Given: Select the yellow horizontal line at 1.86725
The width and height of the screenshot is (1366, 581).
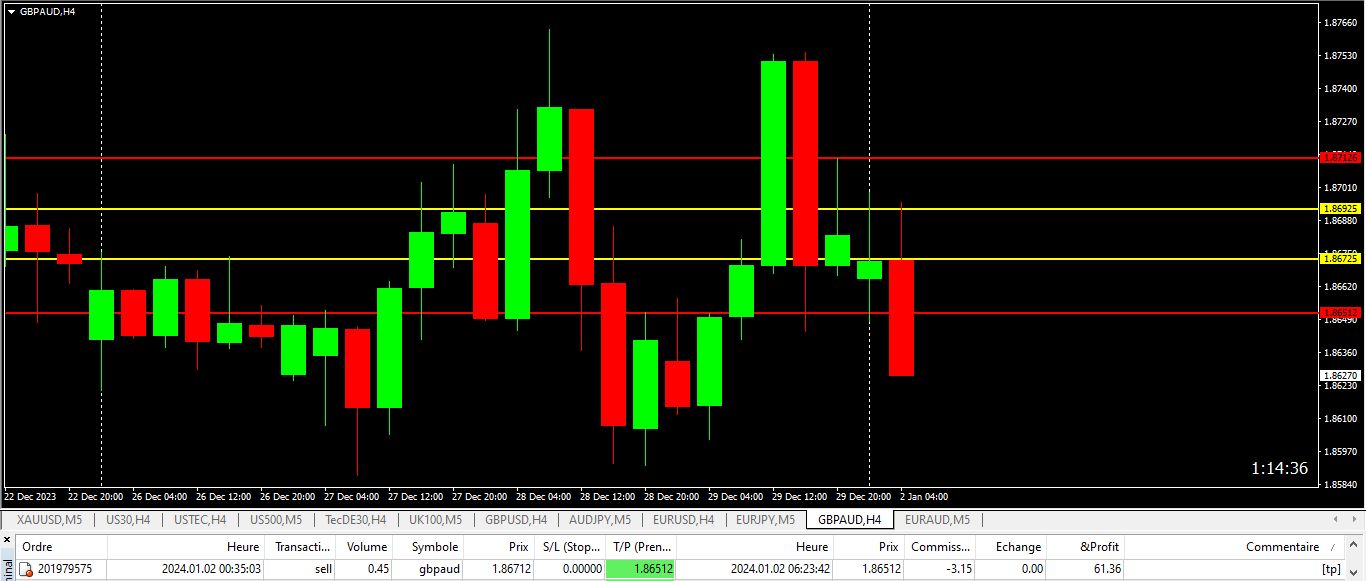Looking at the screenshot, I should click(660, 259).
